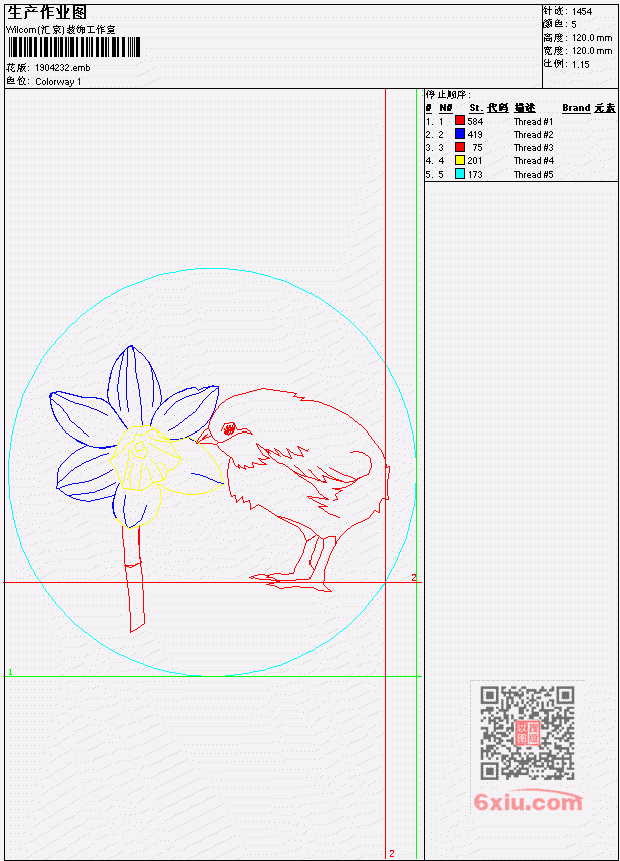Click the barcode under the studio name

click(x=74, y=47)
